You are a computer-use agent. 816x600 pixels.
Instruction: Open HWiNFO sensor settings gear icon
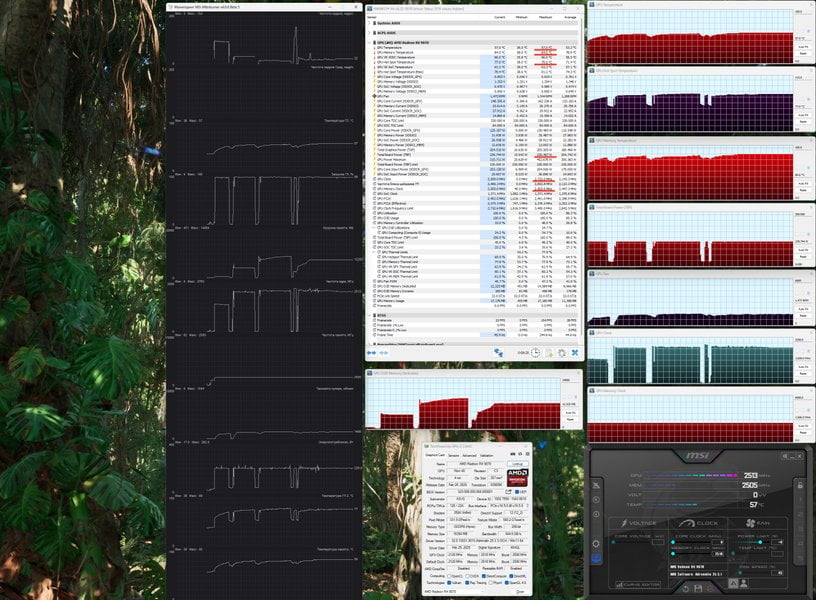click(562, 352)
